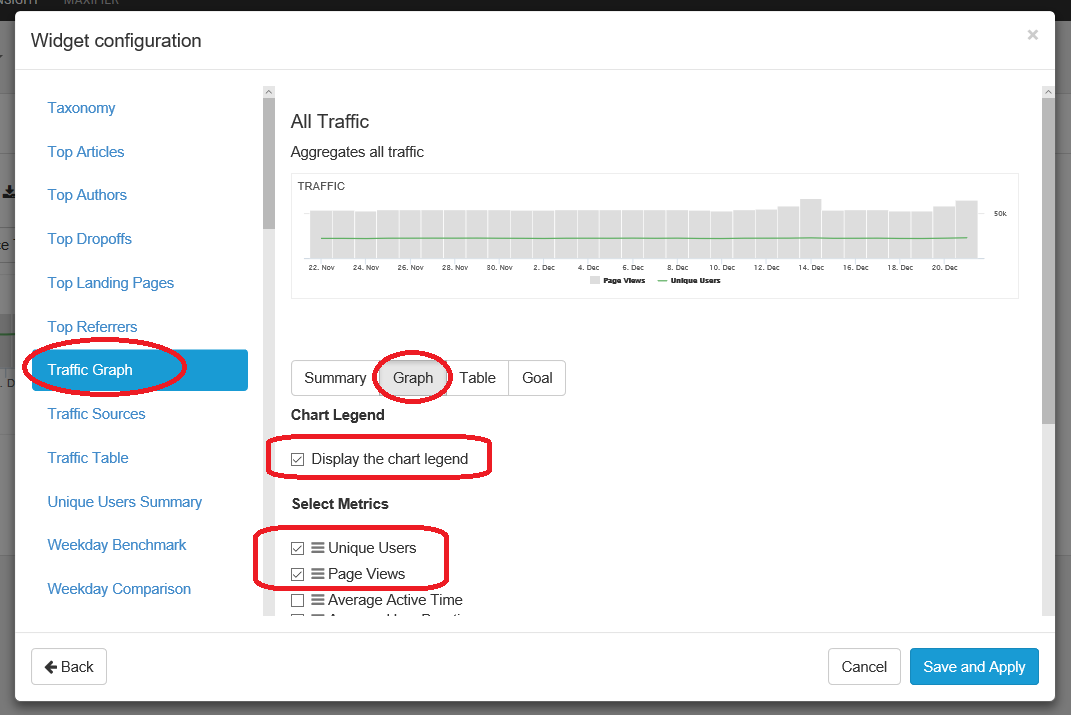The height and width of the screenshot is (720, 1076).
Task: Switch to the Summary tab
Action: 336,380
